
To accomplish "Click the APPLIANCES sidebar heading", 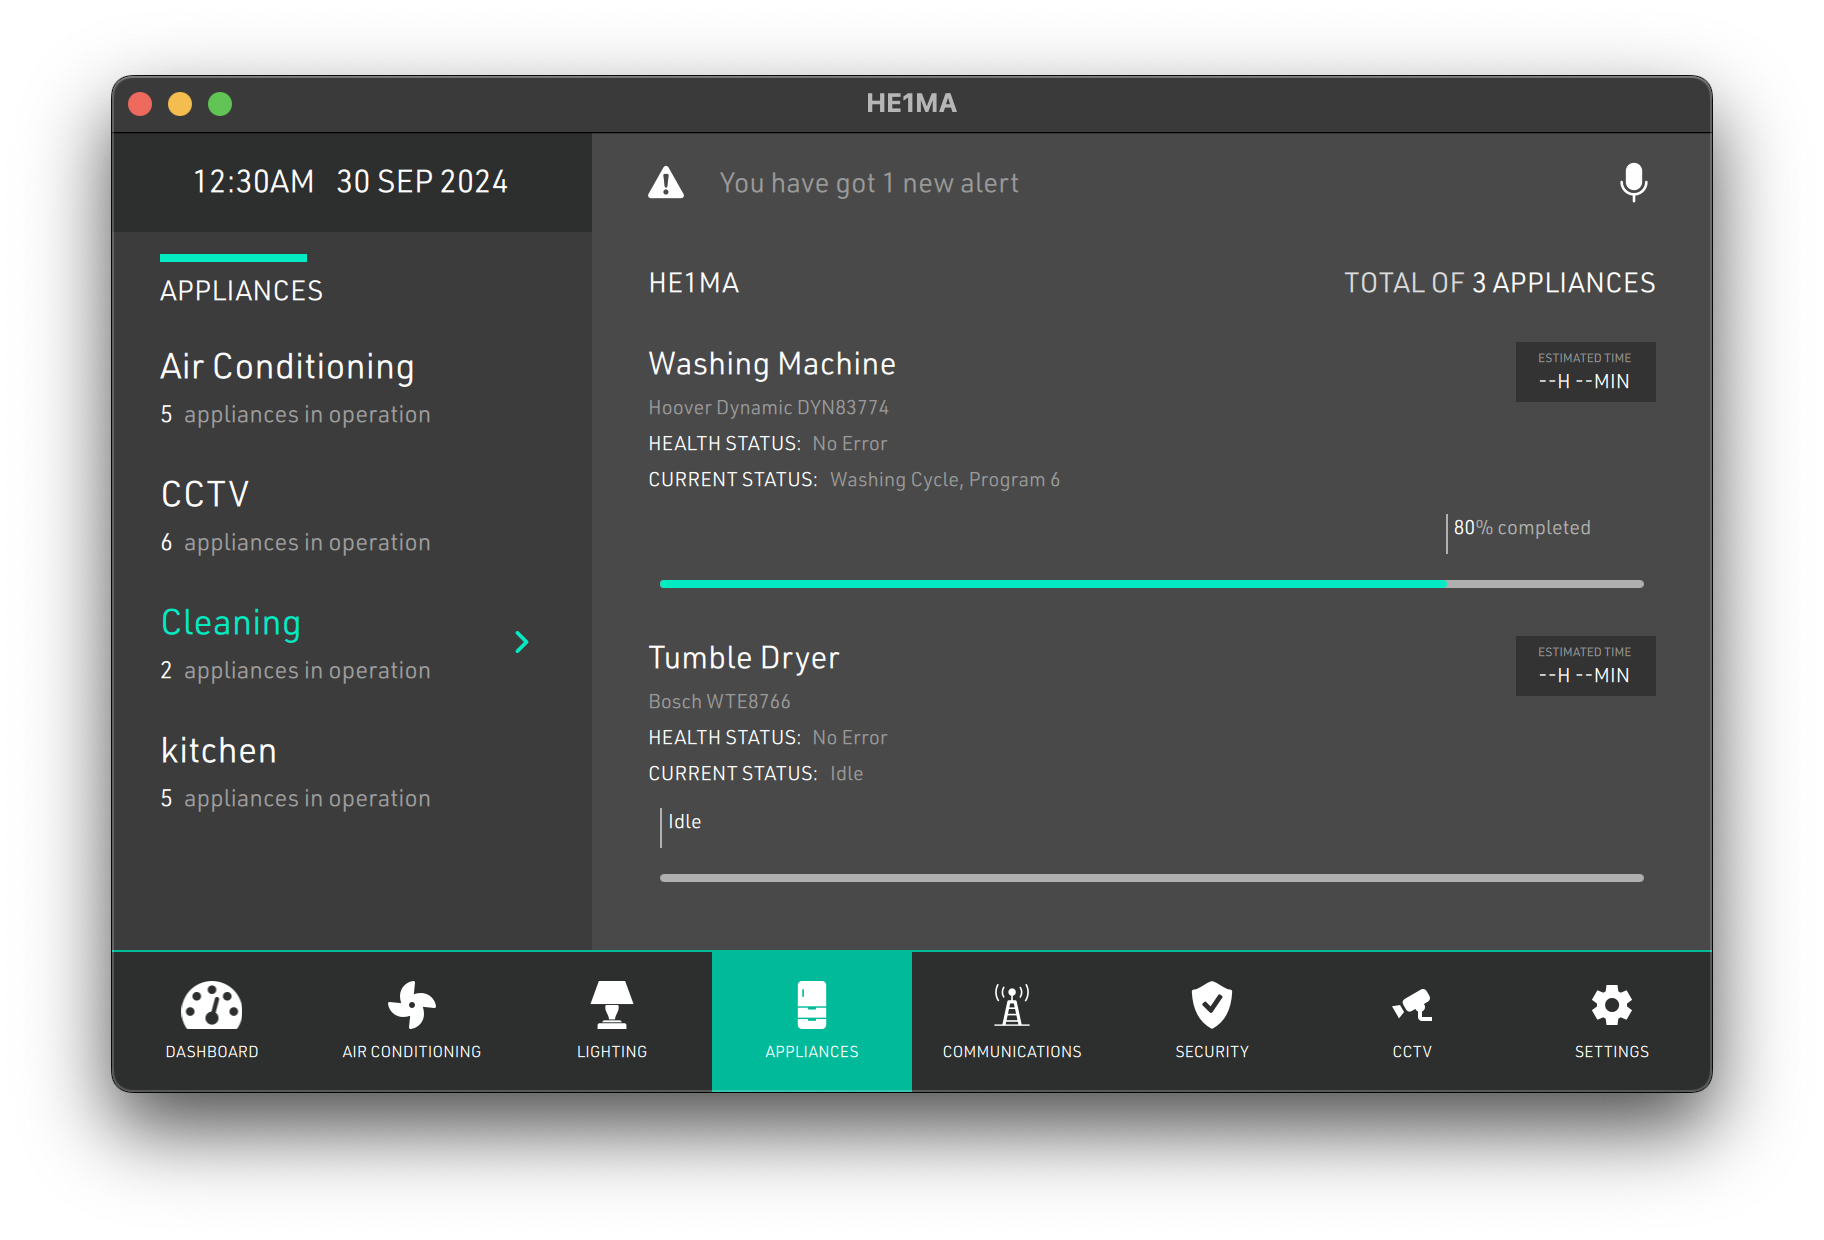I will 241,291.
